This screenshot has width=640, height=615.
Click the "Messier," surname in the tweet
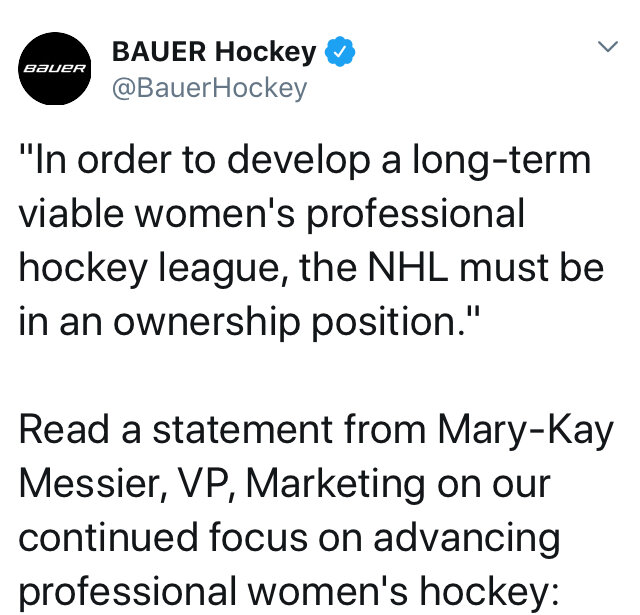pyautogui.click(x=93, y=484)
